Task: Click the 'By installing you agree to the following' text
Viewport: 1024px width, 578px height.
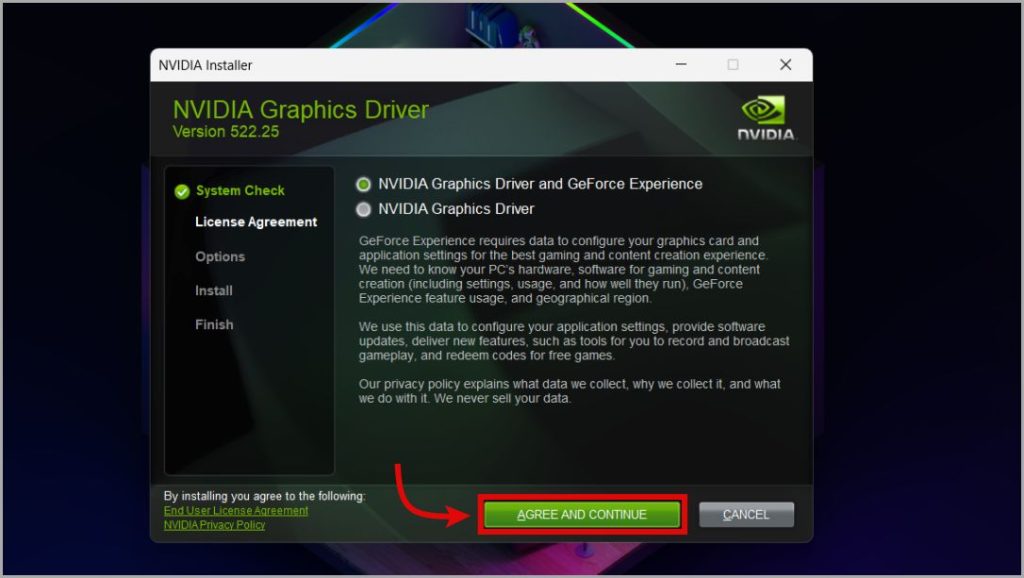Action: (264, 496)
